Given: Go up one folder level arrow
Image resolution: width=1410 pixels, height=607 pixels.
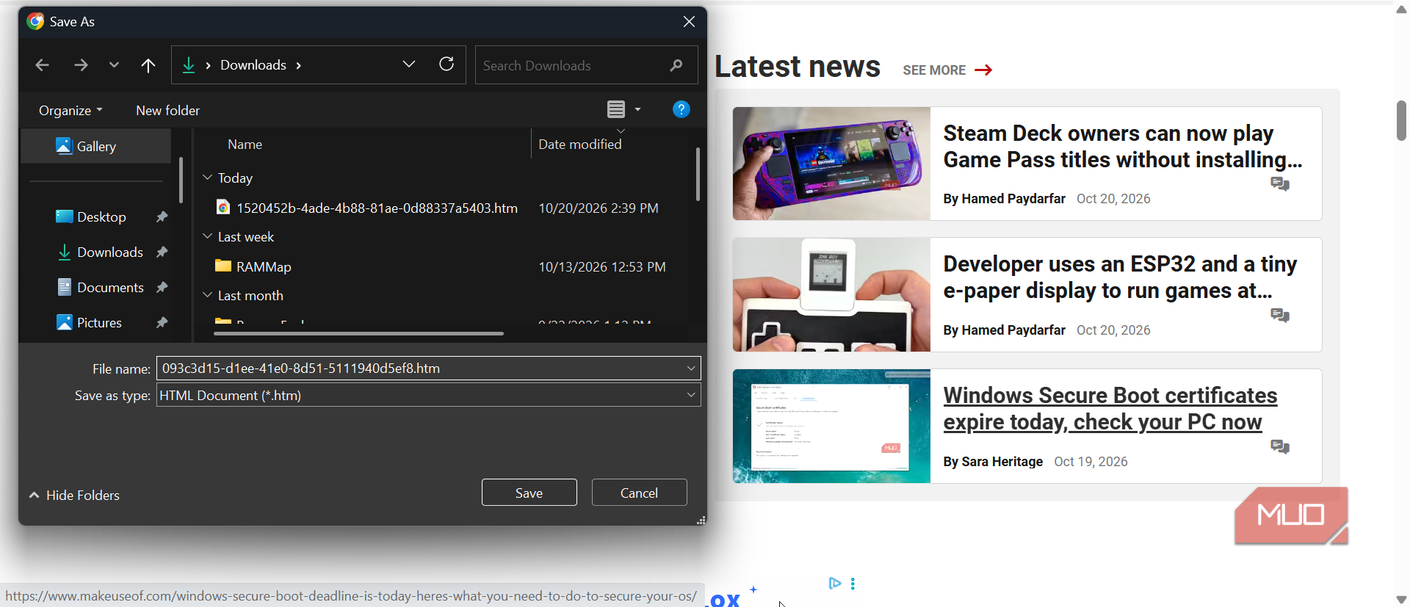Looking at the screenshot, I should pos(148,65).
